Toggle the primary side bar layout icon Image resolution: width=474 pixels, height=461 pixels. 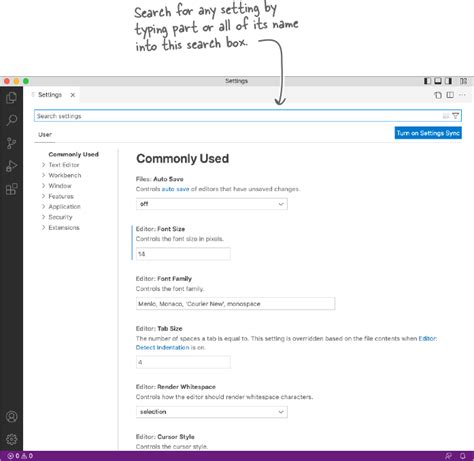[427, 81]
